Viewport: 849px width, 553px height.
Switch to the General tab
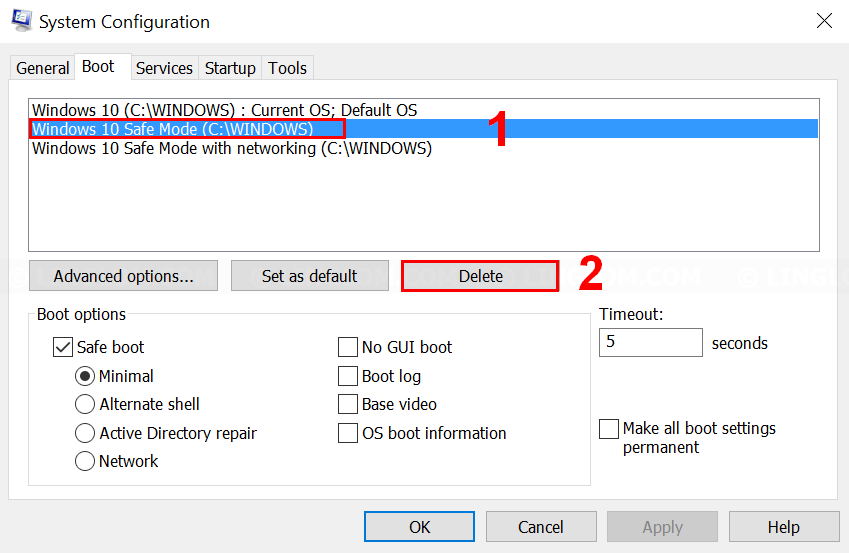point(42,68)
